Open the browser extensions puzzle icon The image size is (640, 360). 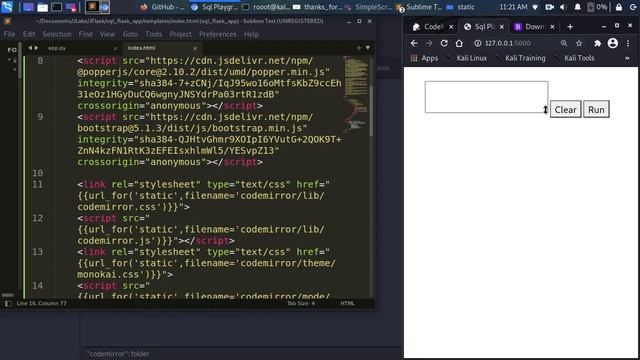coord(598,43)
